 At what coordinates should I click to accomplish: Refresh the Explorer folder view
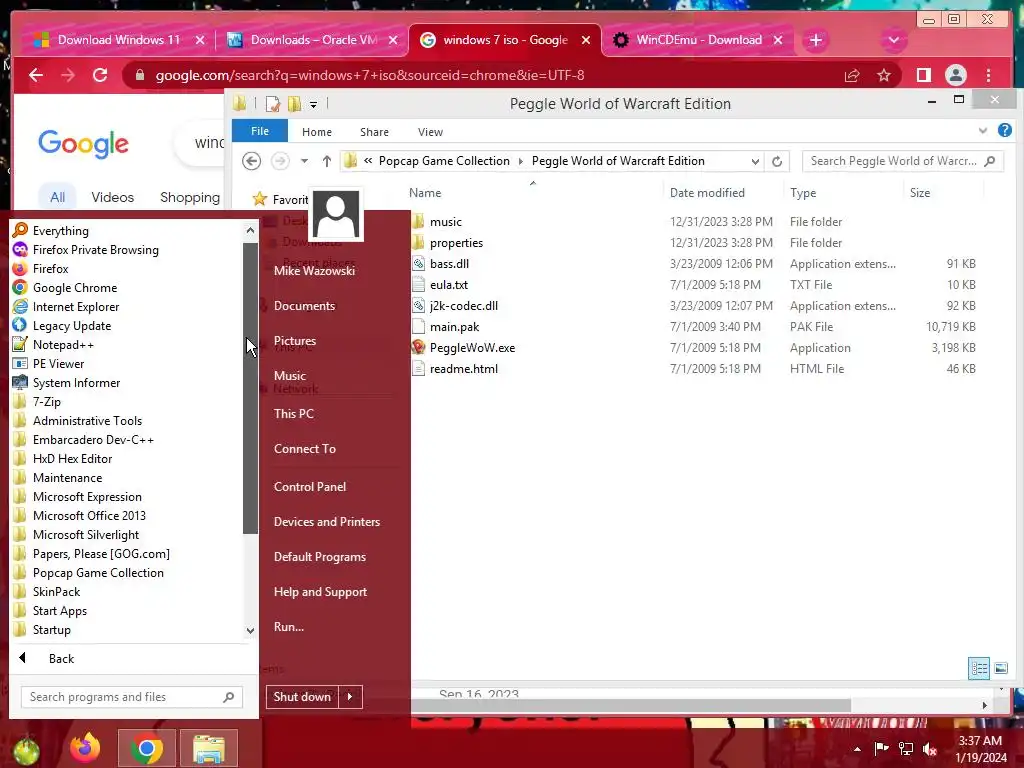776,161
